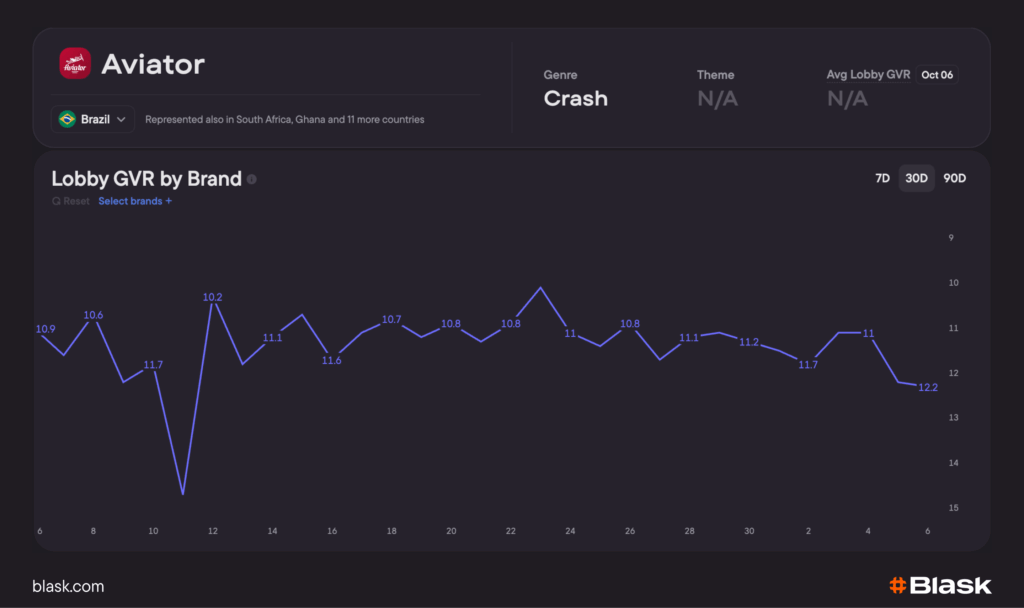1024x608 pixels.
Task: Select the 30D time range
Action: [x=916, y=178]
